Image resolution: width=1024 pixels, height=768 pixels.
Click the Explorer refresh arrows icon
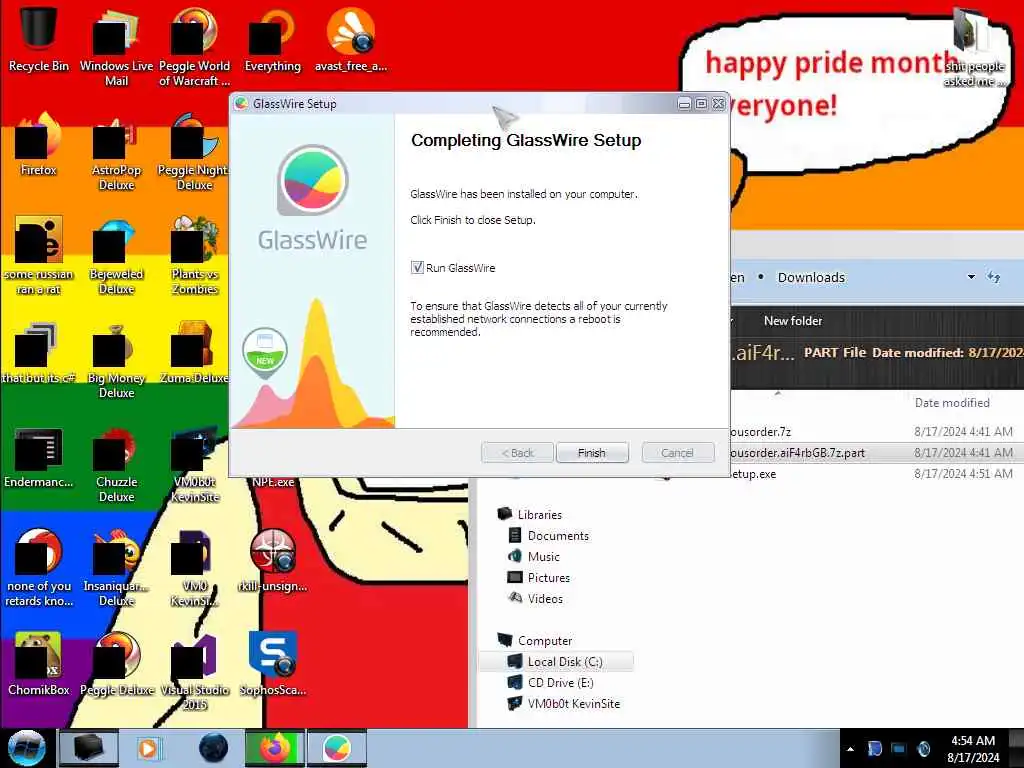(994, 277)
